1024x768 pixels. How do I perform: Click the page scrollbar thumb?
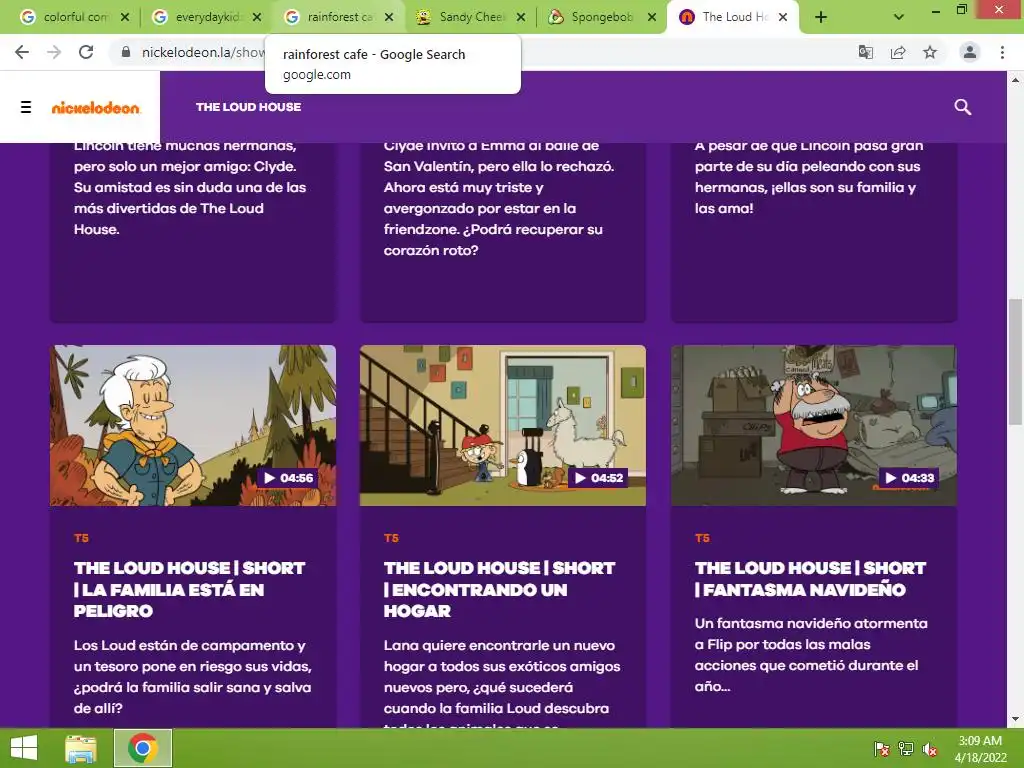tap(1015, 361)
